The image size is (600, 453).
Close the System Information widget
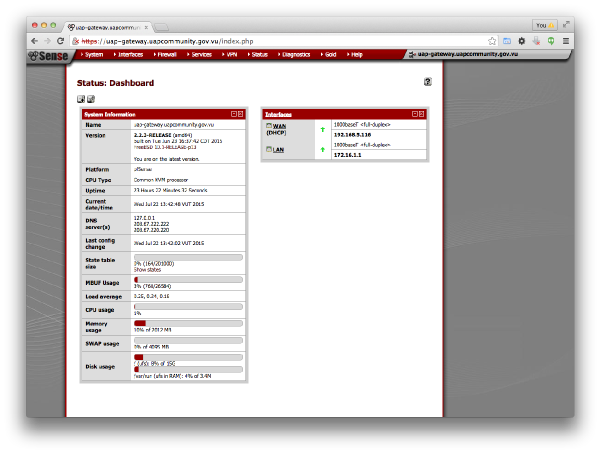[x=240, y=114]
